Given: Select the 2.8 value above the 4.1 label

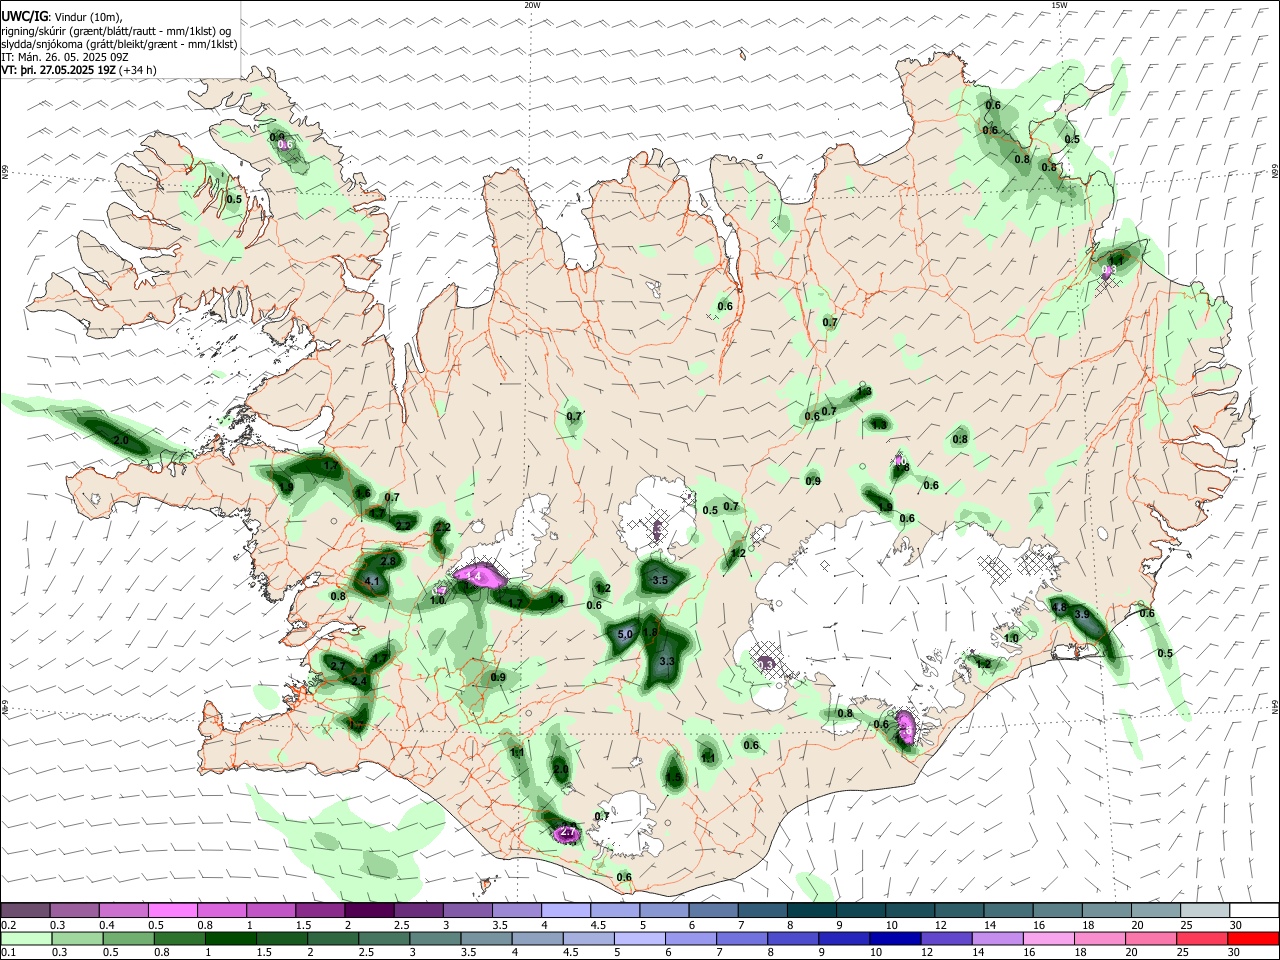Looking at the screenshot, I should (388, 562).
